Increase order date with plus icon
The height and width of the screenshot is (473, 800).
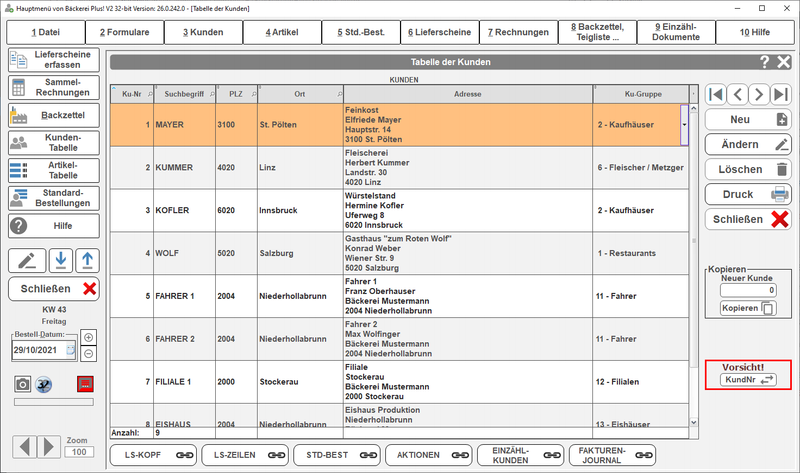point(88,337)
